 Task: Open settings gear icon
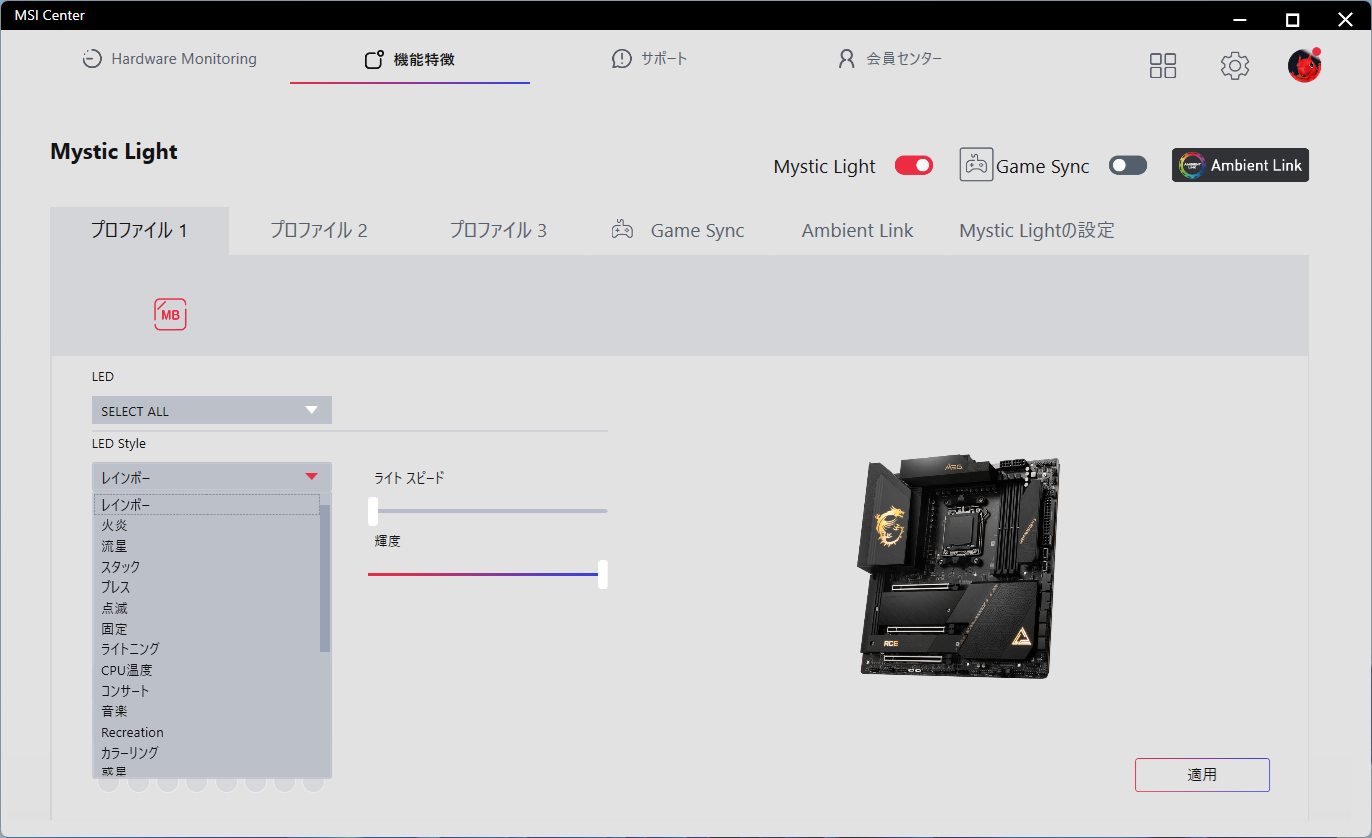click(x=1235, y=66)
